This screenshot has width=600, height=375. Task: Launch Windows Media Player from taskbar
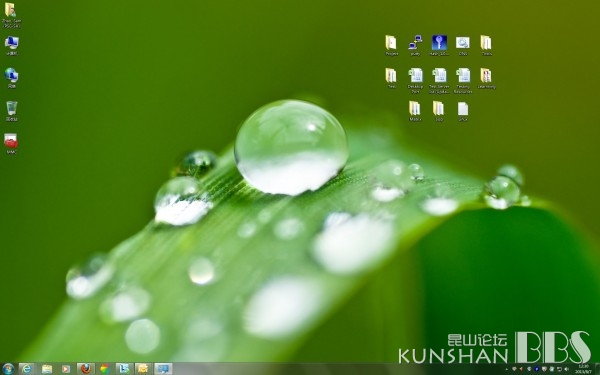[66, 369]
